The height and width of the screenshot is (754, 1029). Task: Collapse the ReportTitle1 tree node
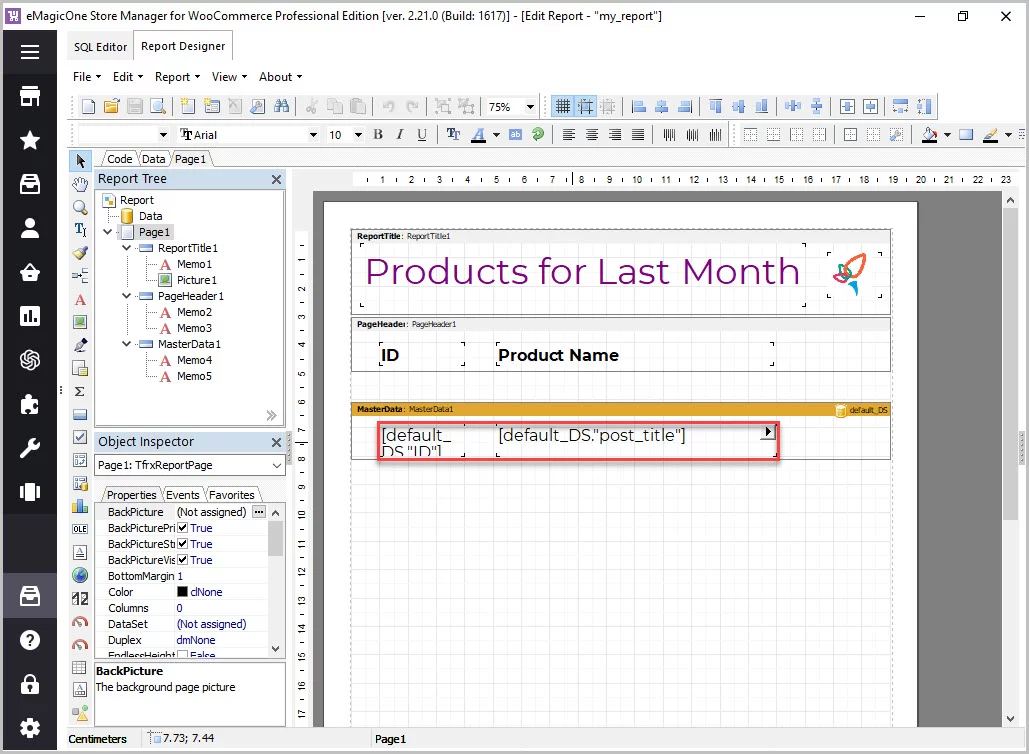point(127,248)
